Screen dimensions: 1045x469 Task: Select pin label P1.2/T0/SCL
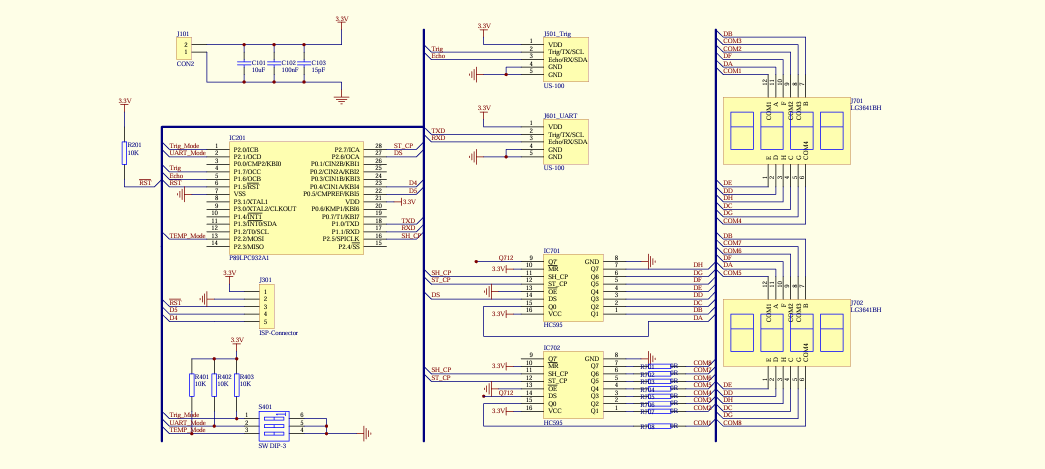(251, 231)
